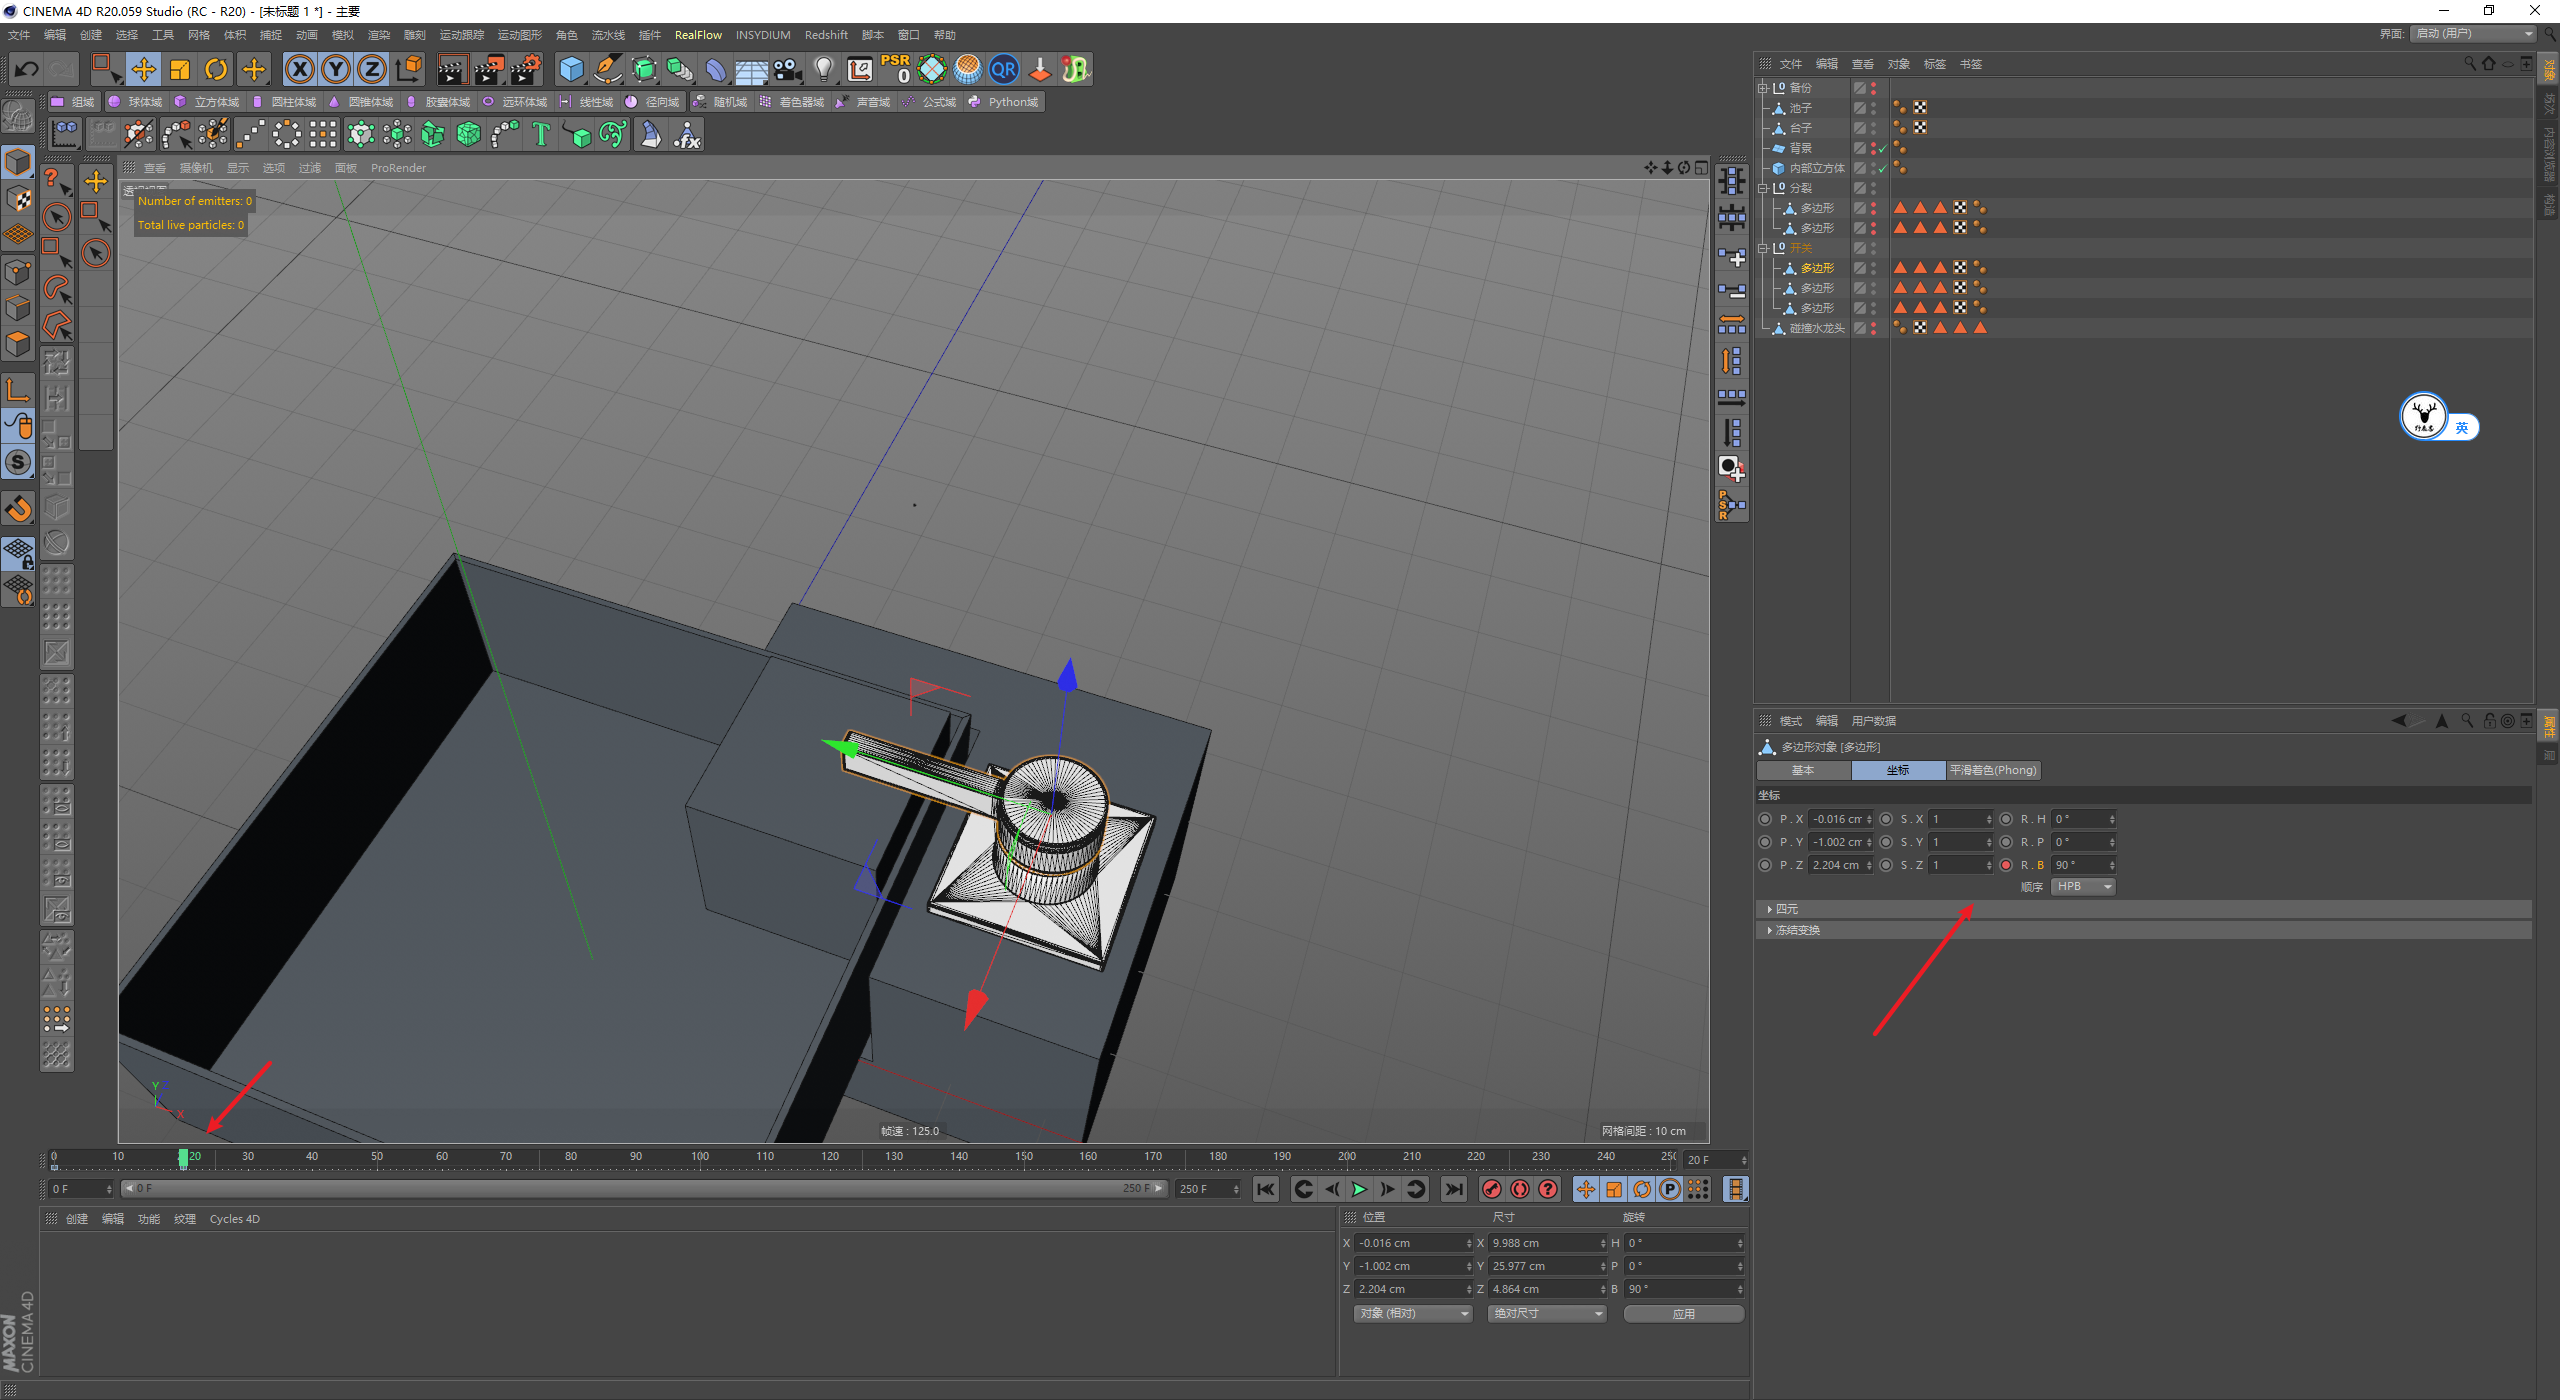Image resolution: width=2560 pixels, height=1400 pixels.
Task: Switch to the 基本 tab
Action: point(1802,770)
